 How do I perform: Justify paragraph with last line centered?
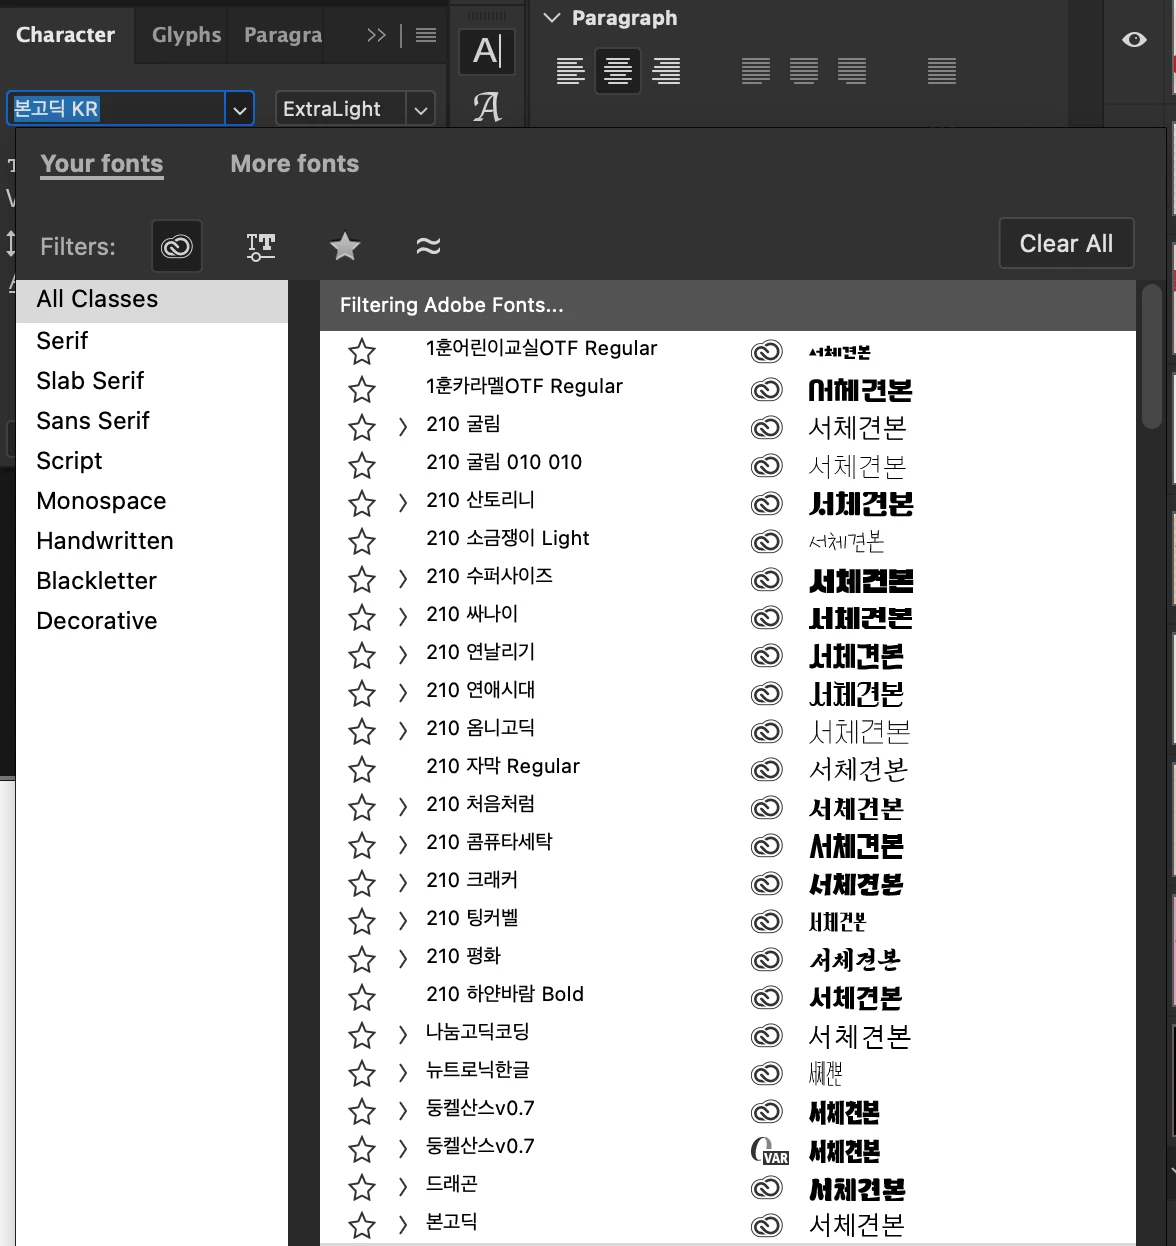[804, 71]
